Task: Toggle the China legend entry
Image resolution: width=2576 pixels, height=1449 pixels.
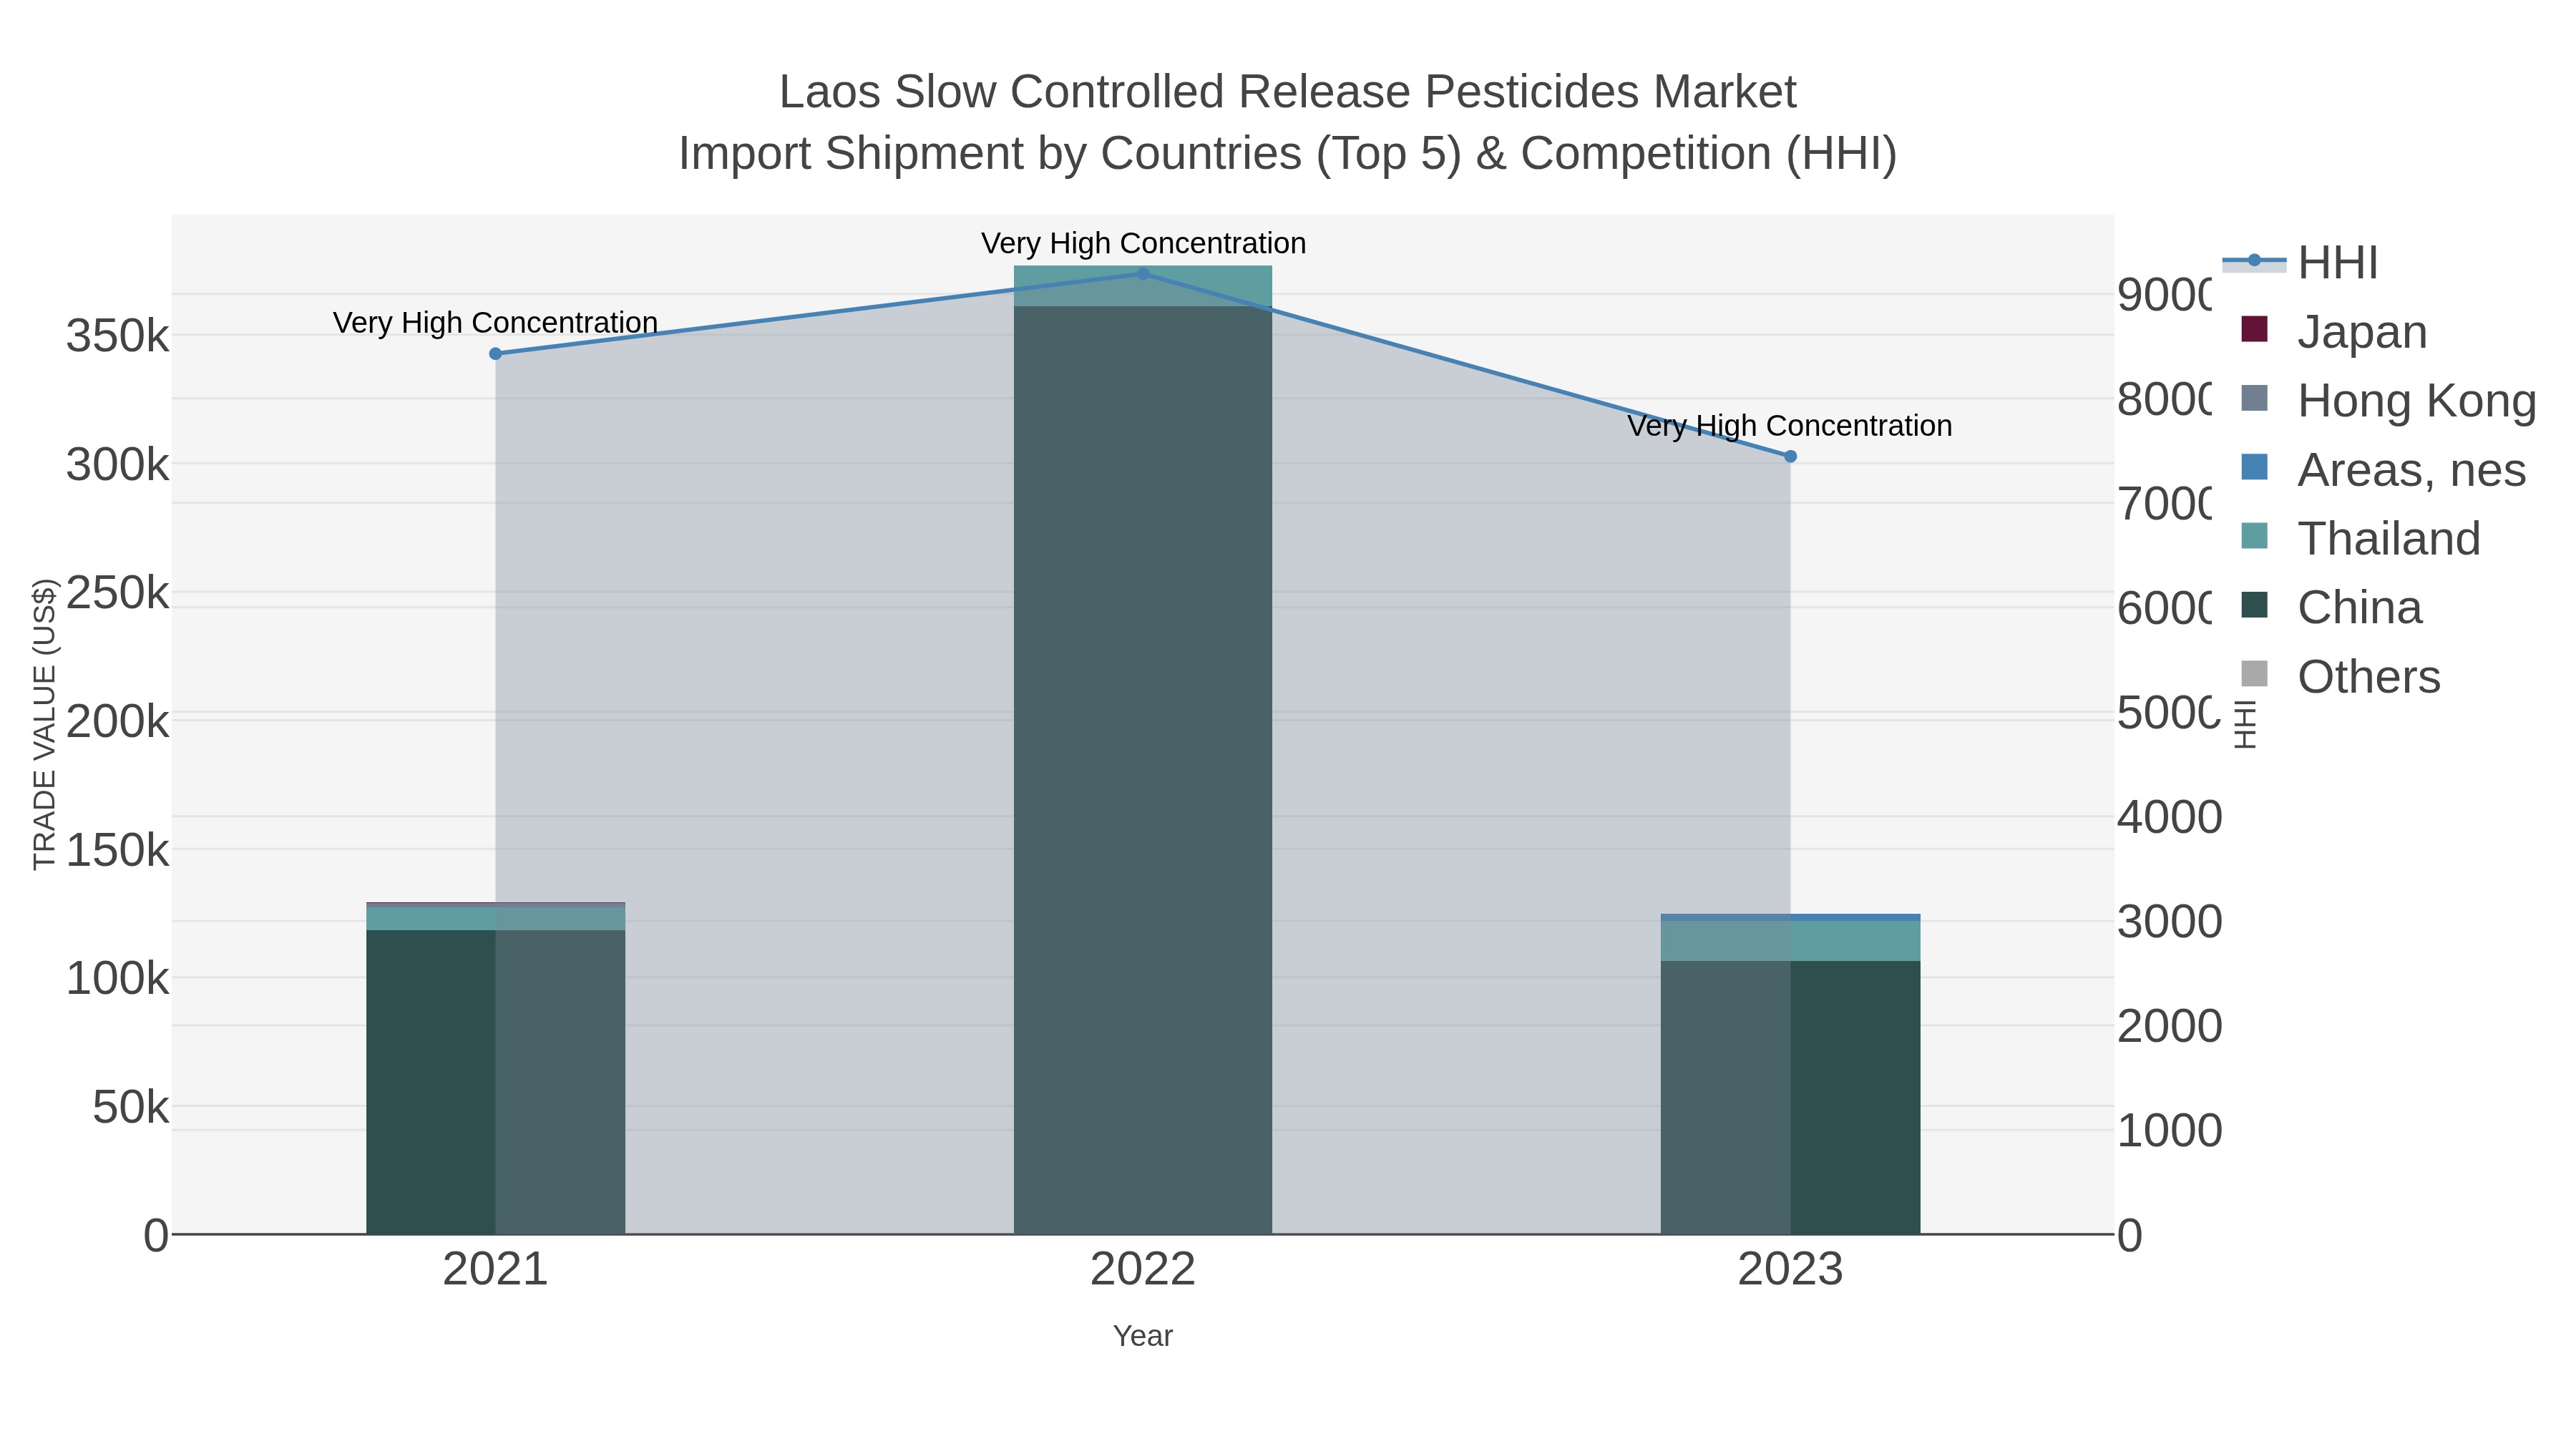Action: point(2331,607)
